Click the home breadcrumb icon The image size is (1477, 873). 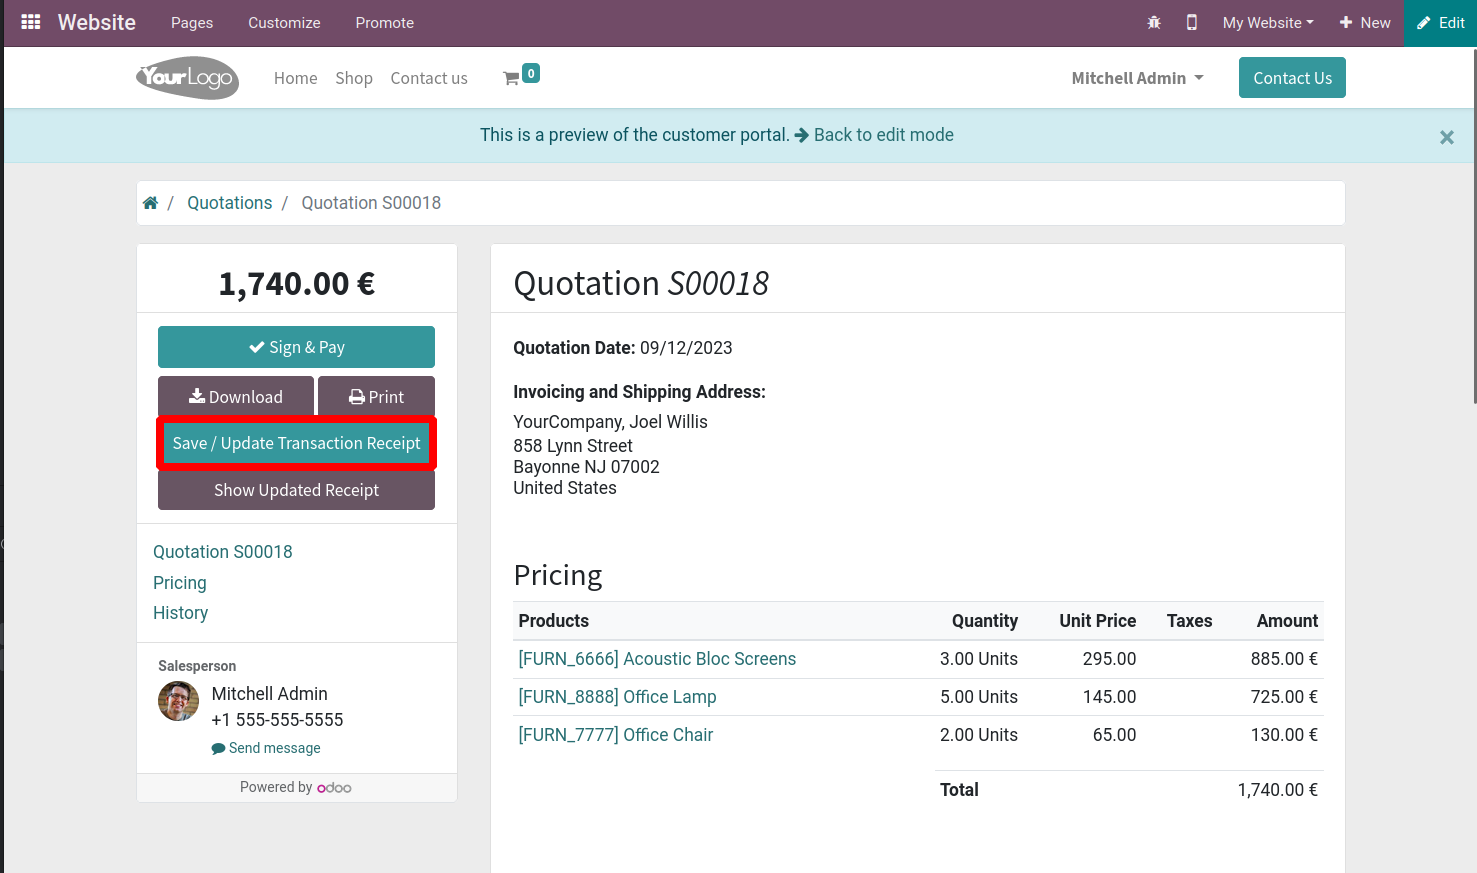150,203
